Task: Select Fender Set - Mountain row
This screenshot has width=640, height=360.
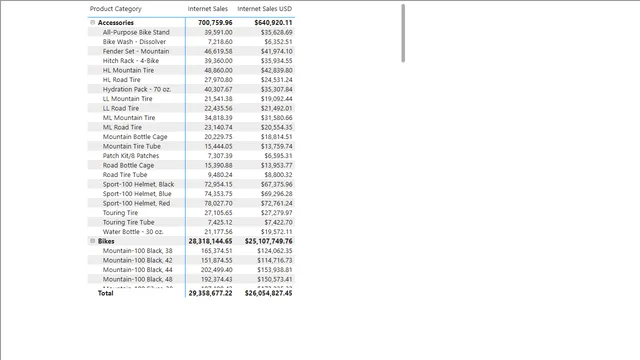Action: [x=191, y=51]
